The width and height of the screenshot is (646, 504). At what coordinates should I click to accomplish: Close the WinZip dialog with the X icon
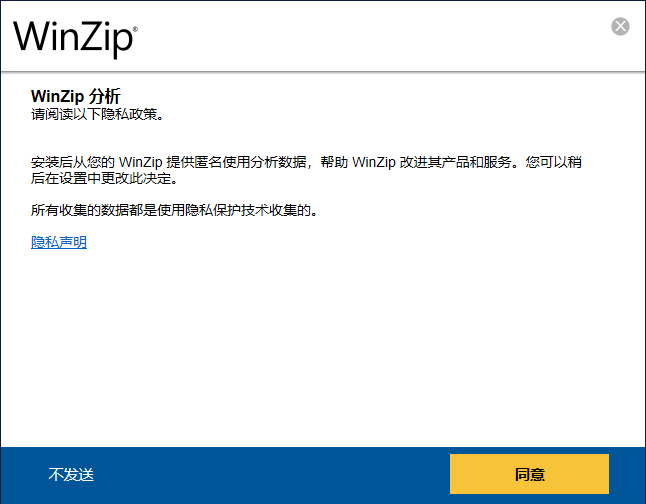coord(620,26)
